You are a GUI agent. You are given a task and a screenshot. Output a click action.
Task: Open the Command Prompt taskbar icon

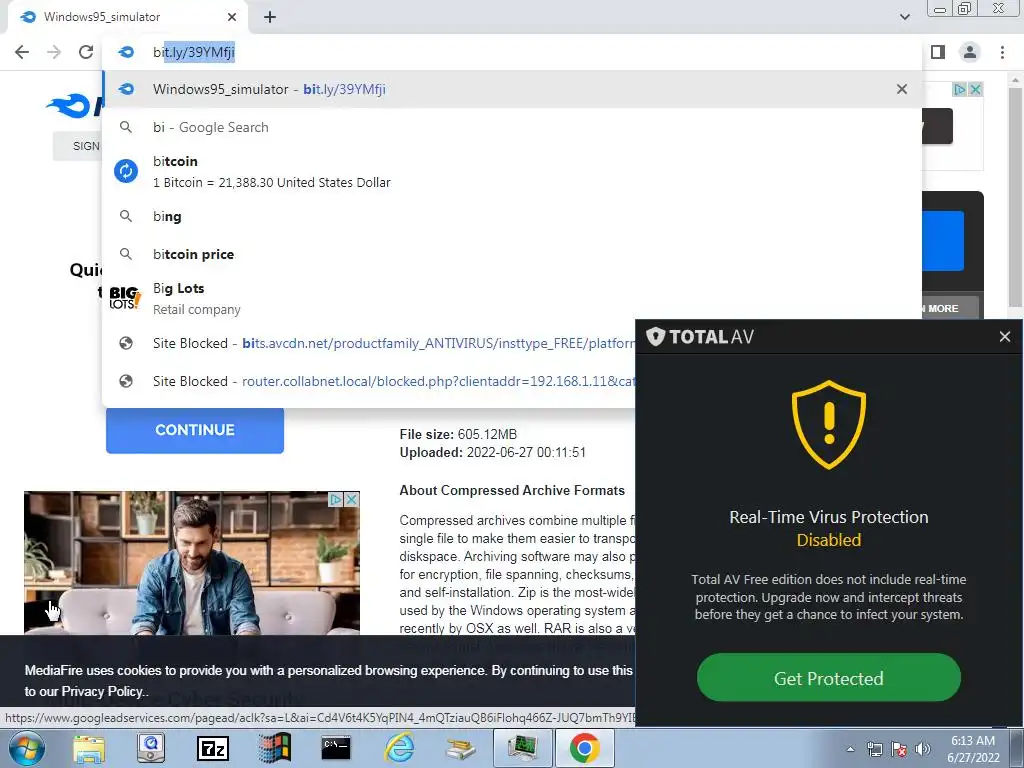(x=336, y=748)
